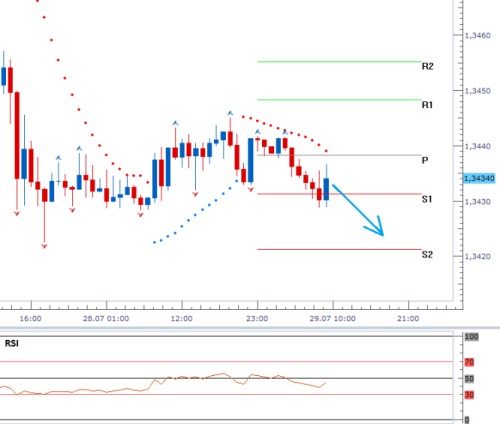Click the RSI 30 level label
The height and width of the screenshot is (424, 500).
[469, 395]
